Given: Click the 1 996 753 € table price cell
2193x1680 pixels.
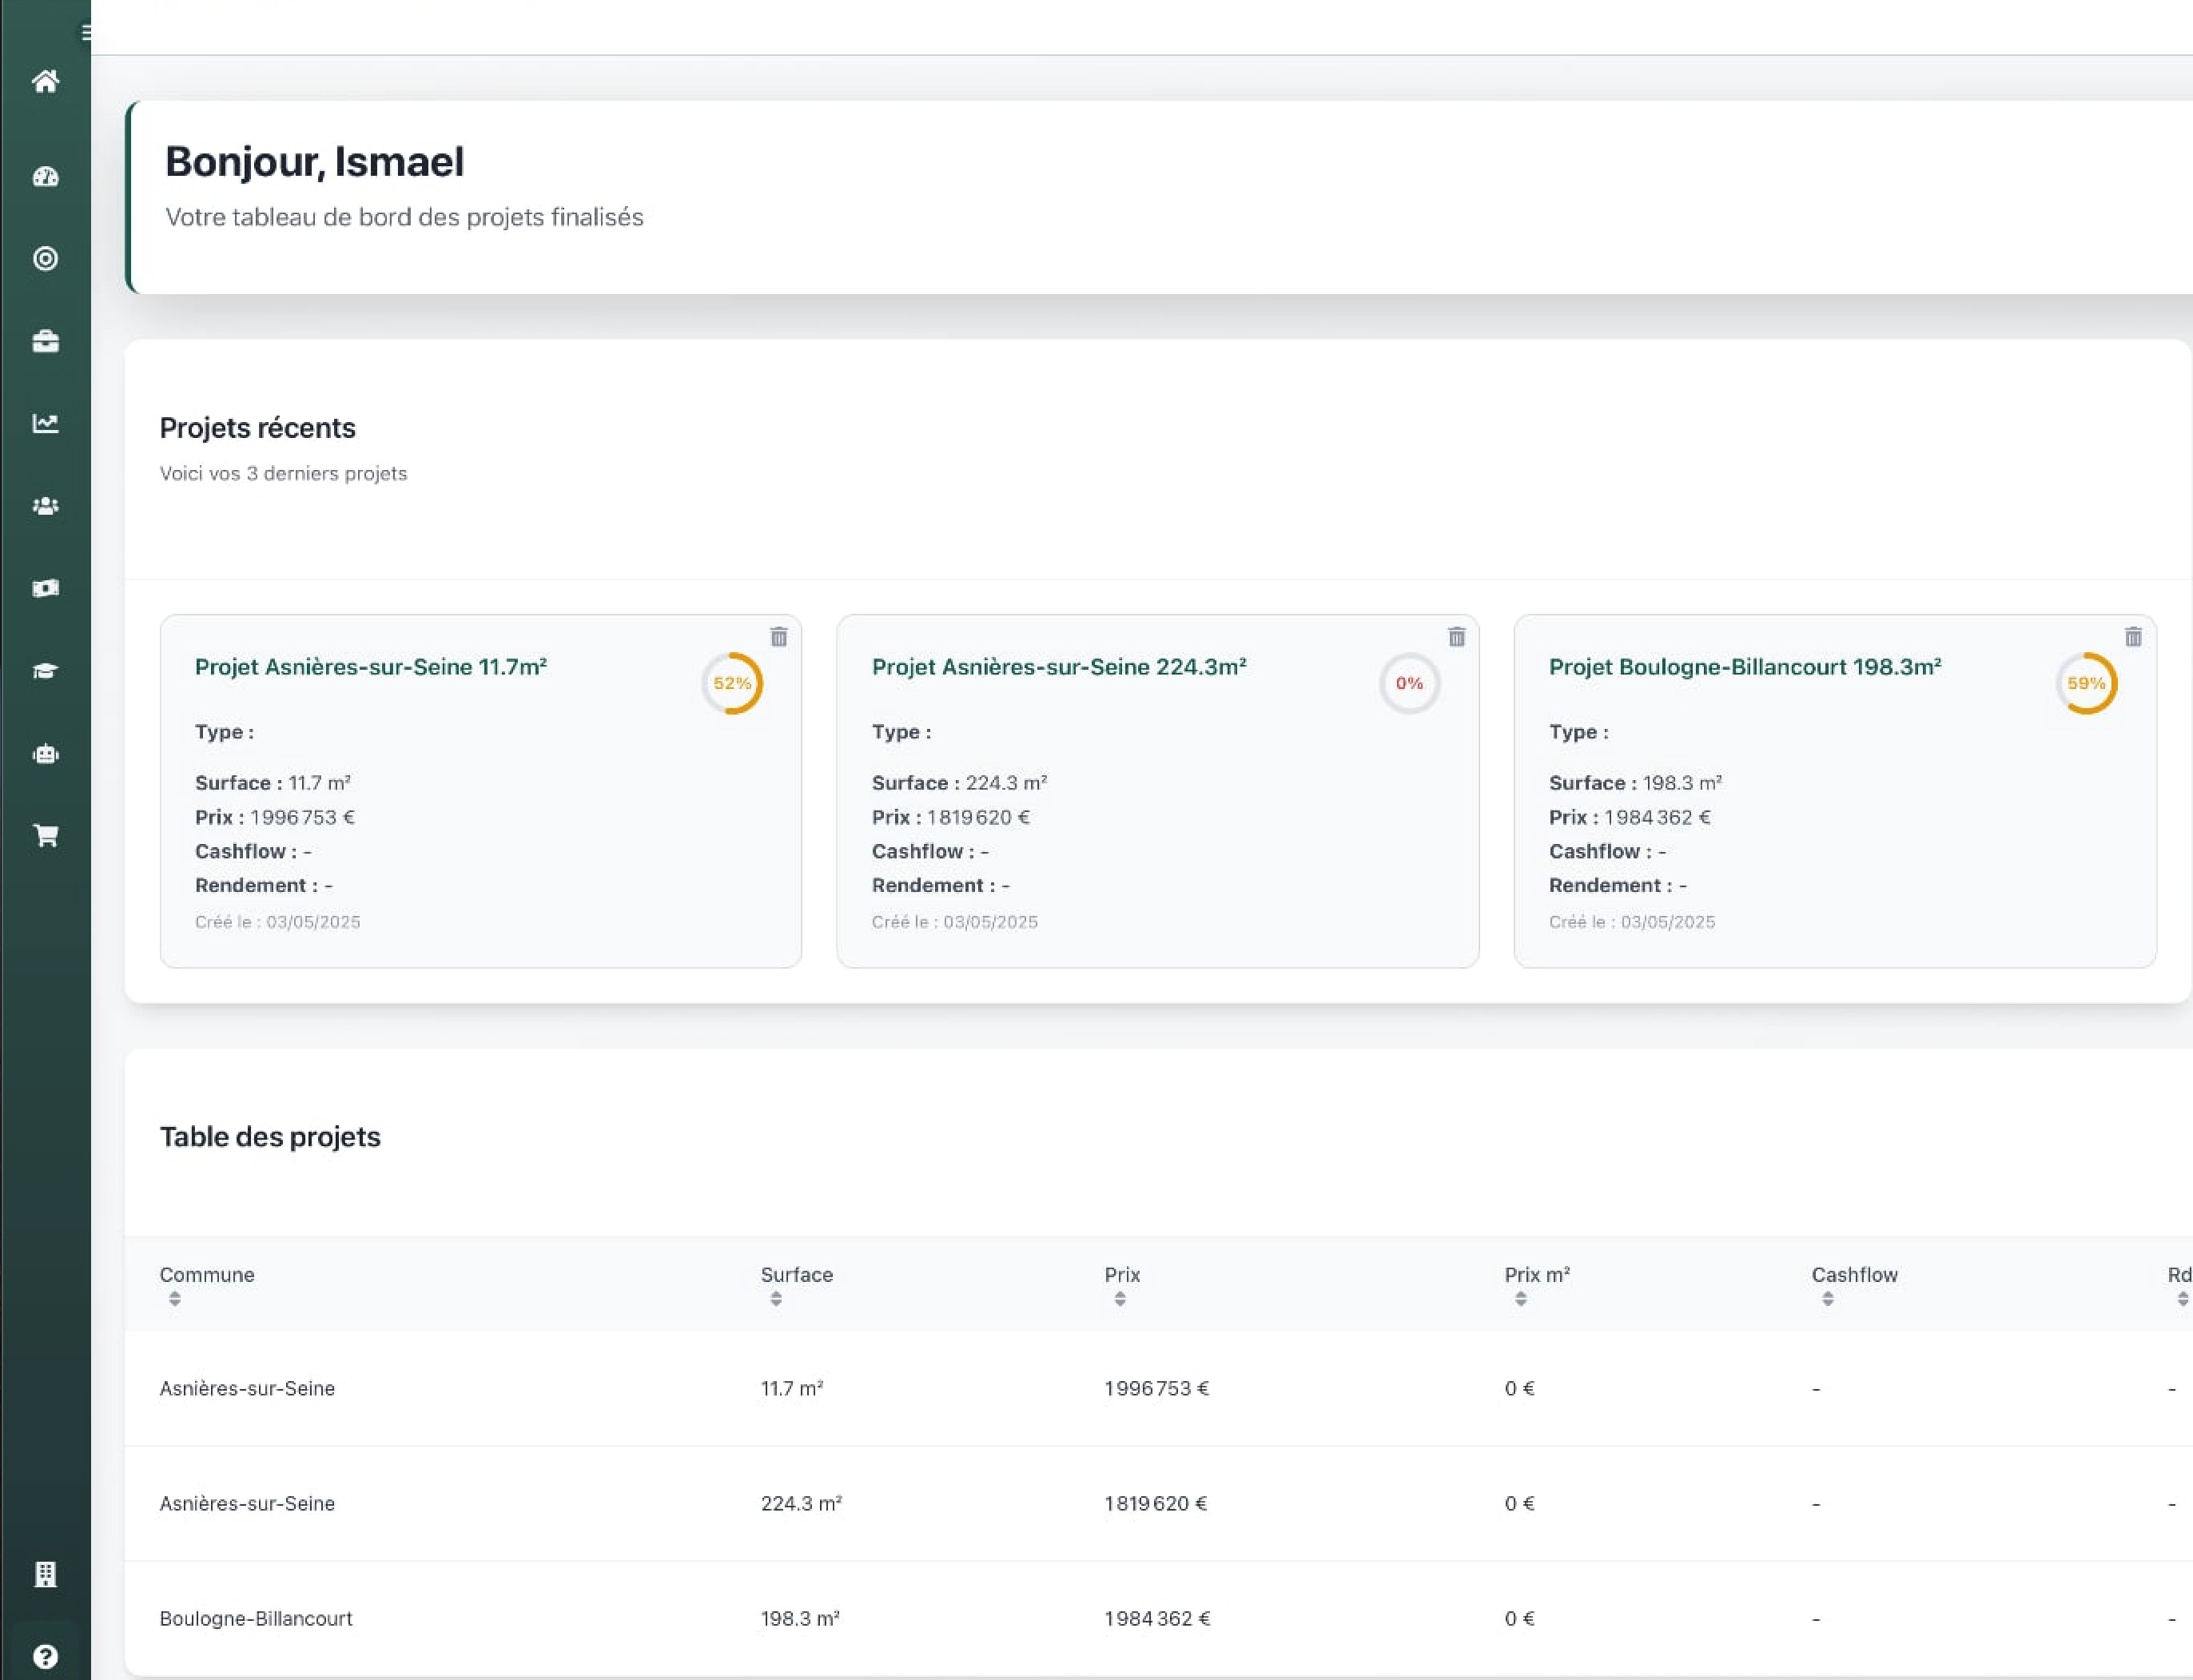Looking at the screenshot, I should 1157,1388.
